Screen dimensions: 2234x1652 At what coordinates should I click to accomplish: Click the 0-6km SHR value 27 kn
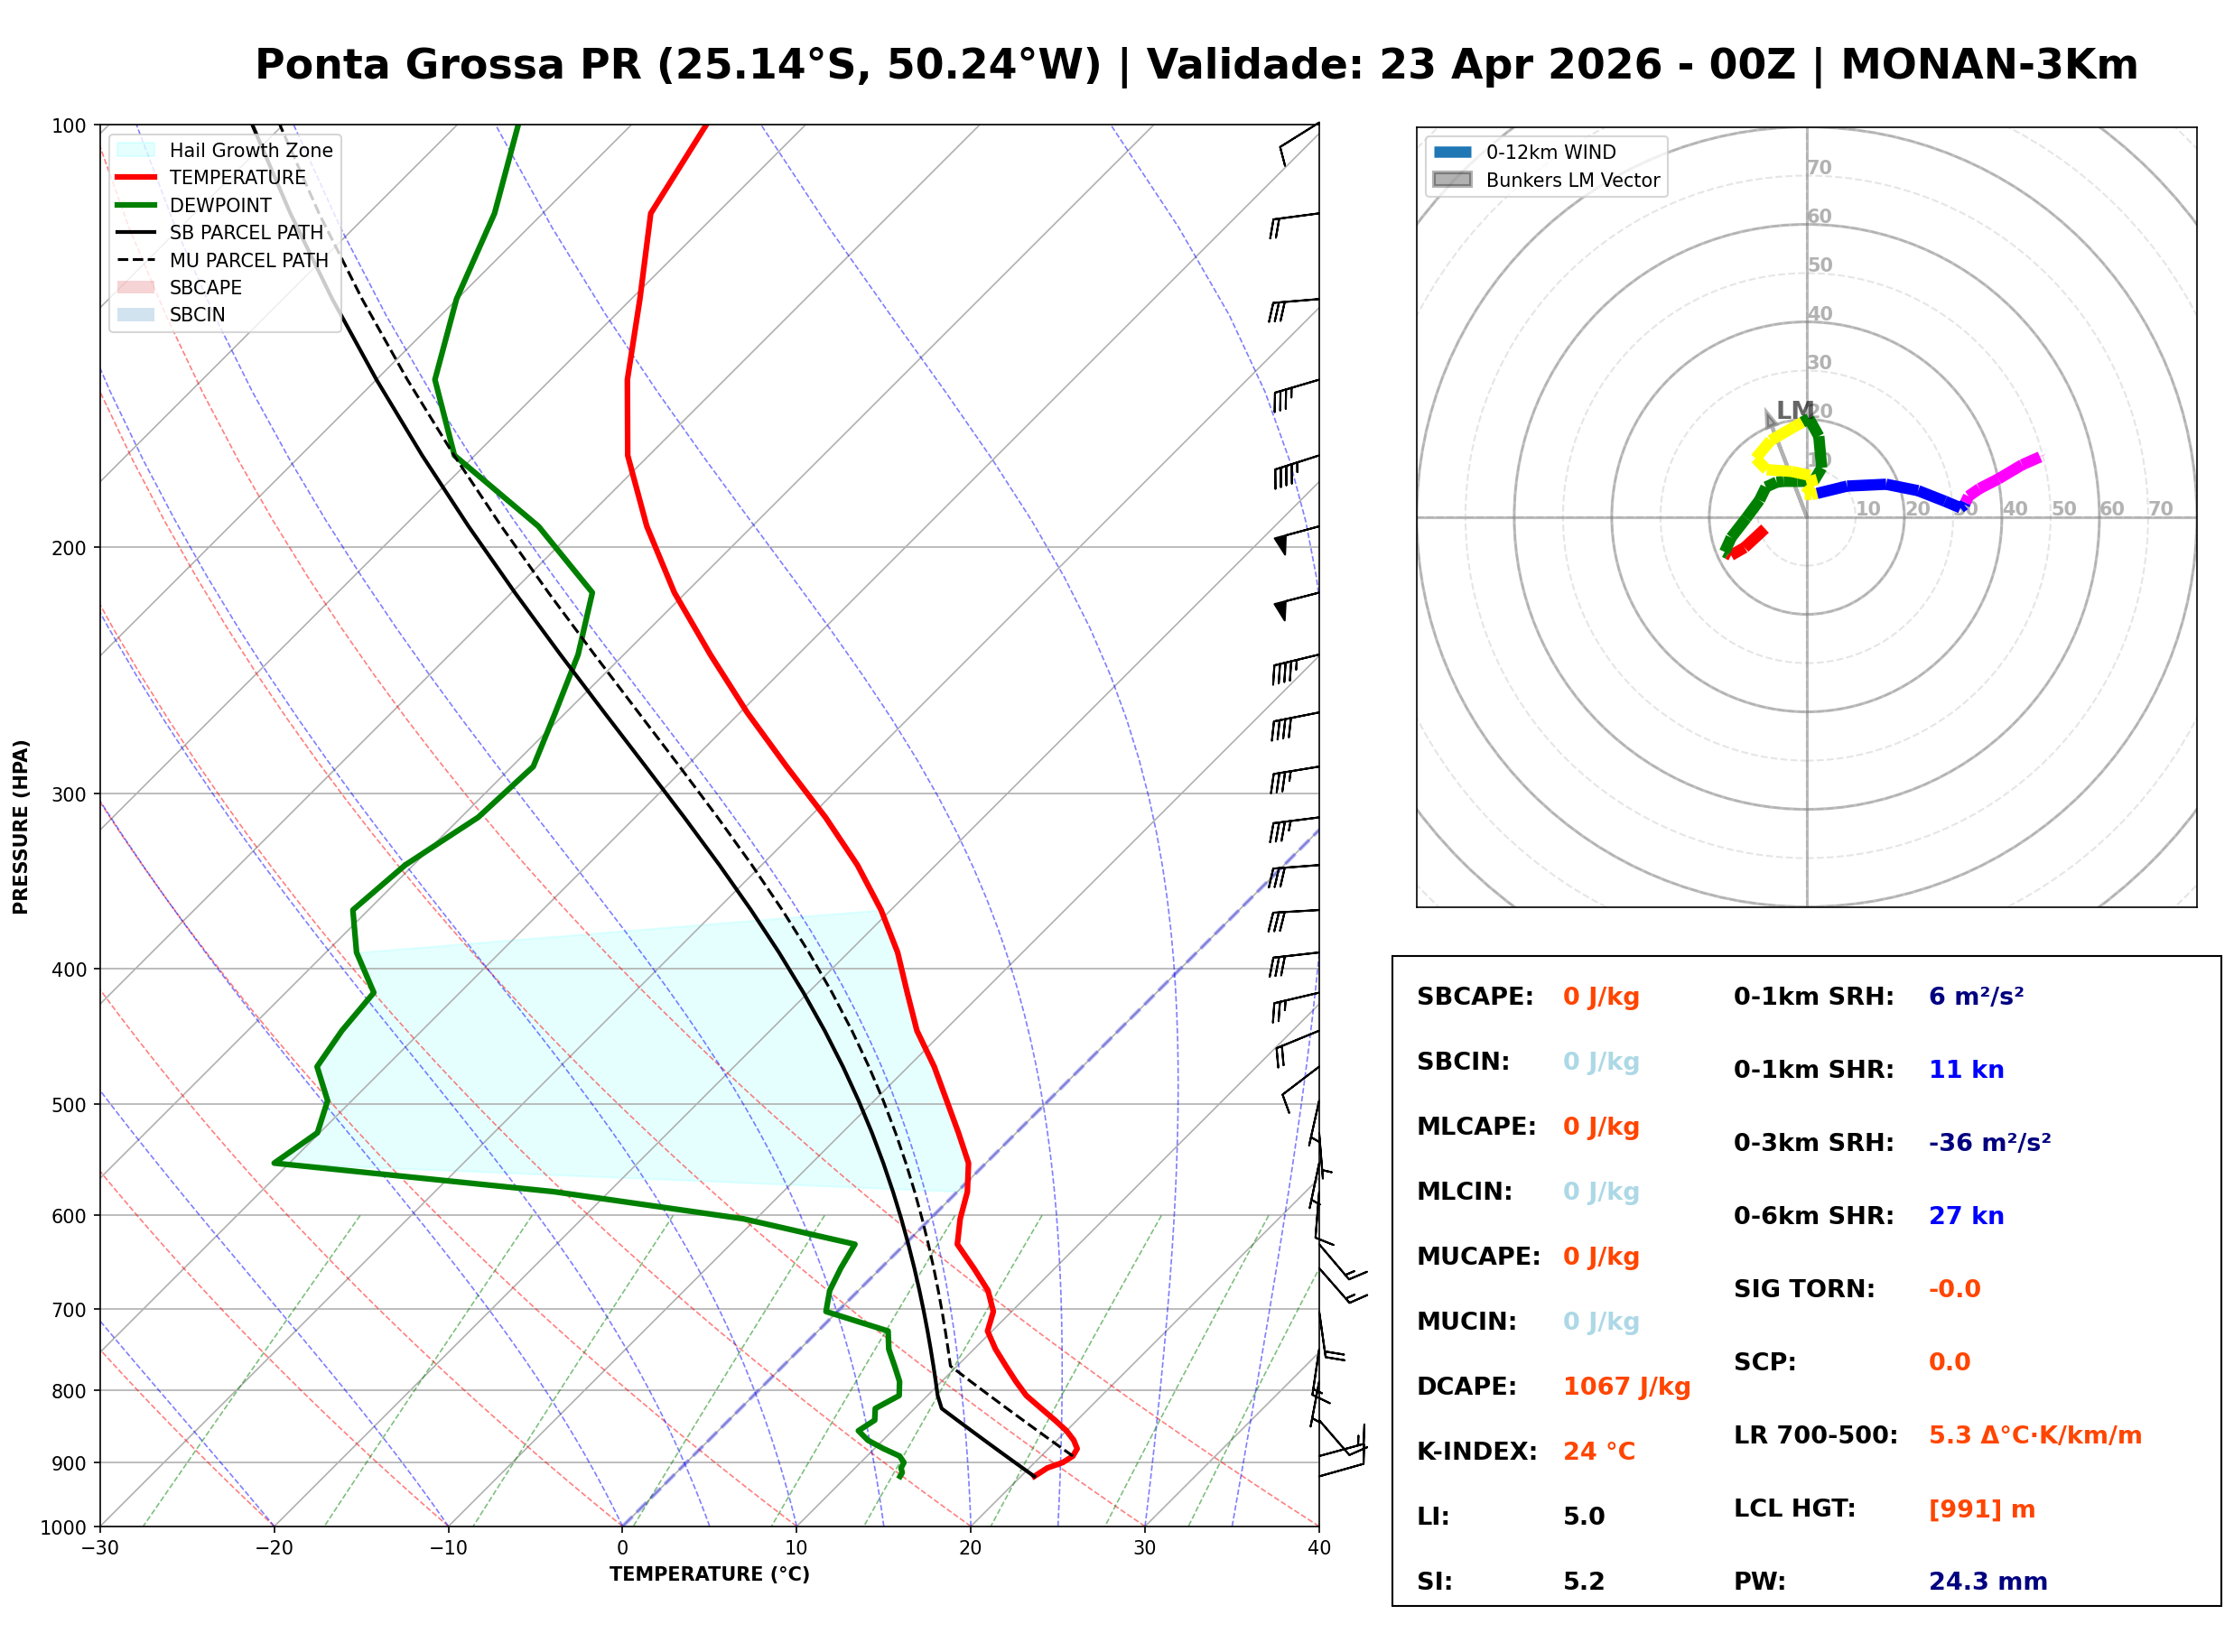tap(1965, 1216)
